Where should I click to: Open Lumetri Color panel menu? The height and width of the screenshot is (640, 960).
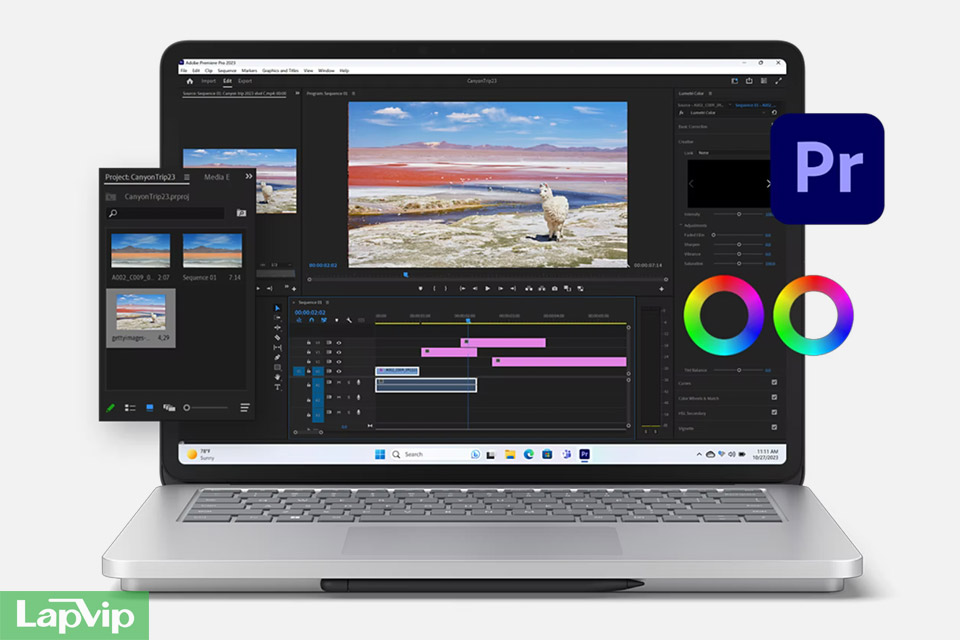coord(710,94)
